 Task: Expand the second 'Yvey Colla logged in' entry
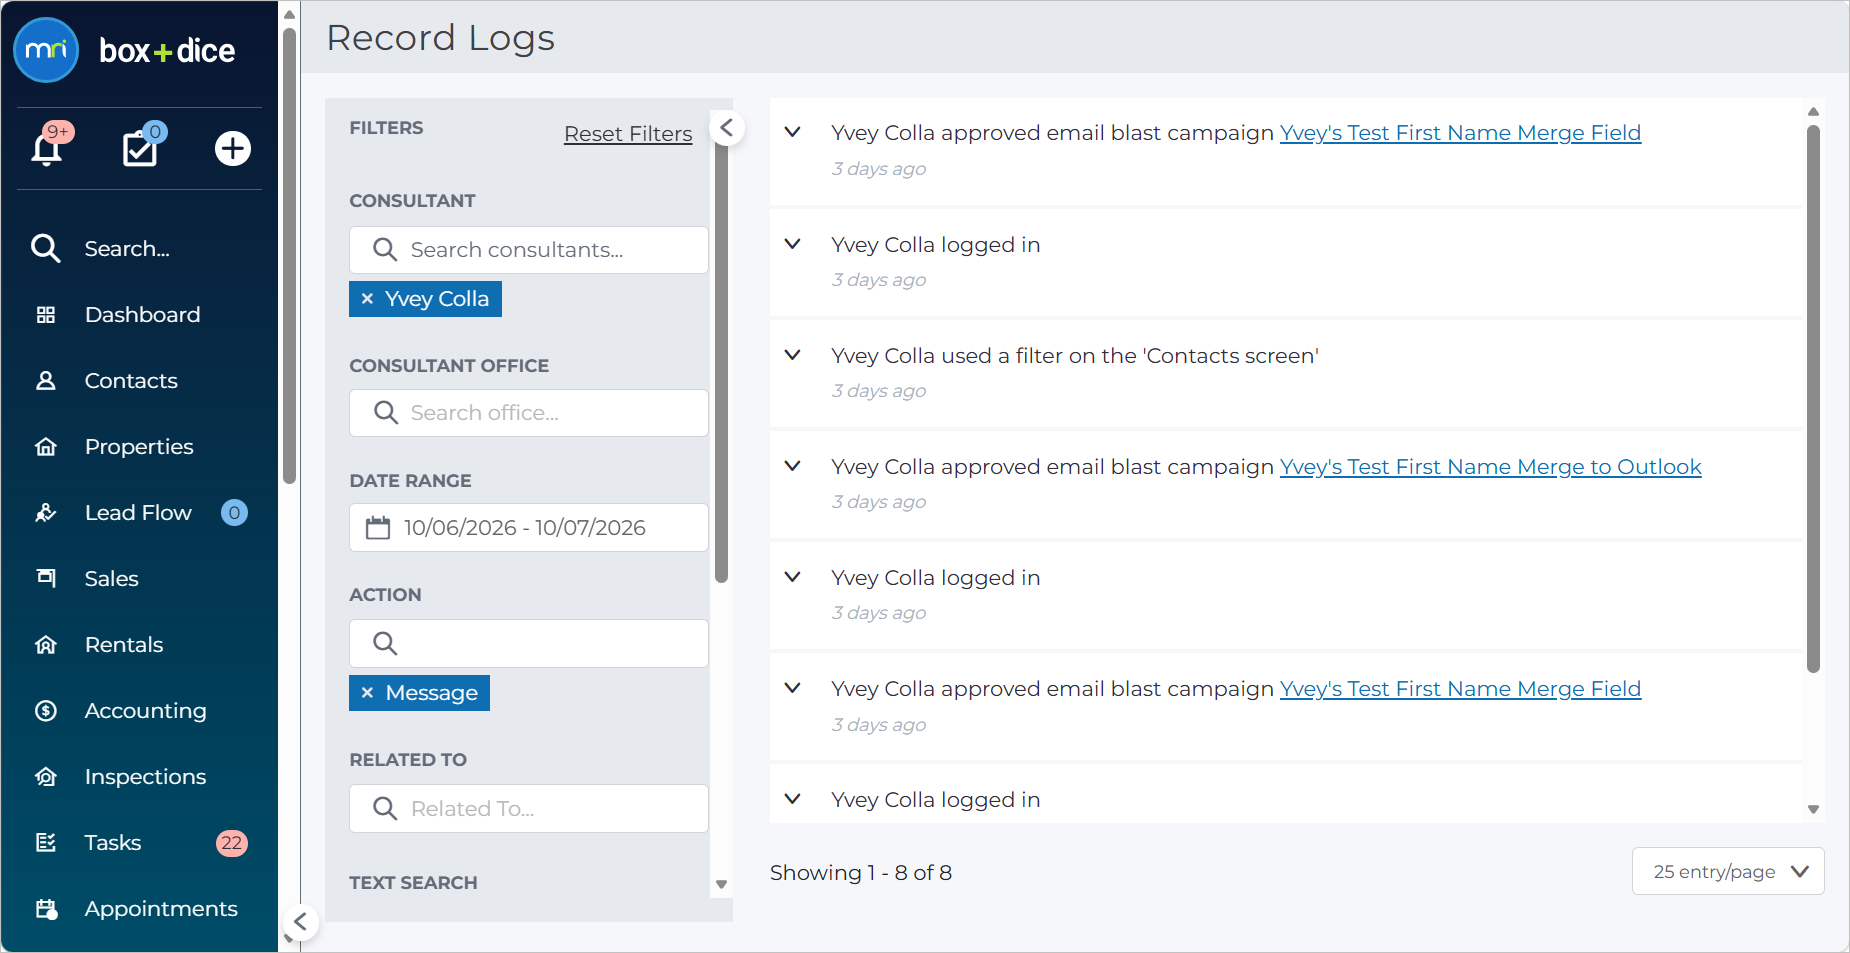pos(792,577)
